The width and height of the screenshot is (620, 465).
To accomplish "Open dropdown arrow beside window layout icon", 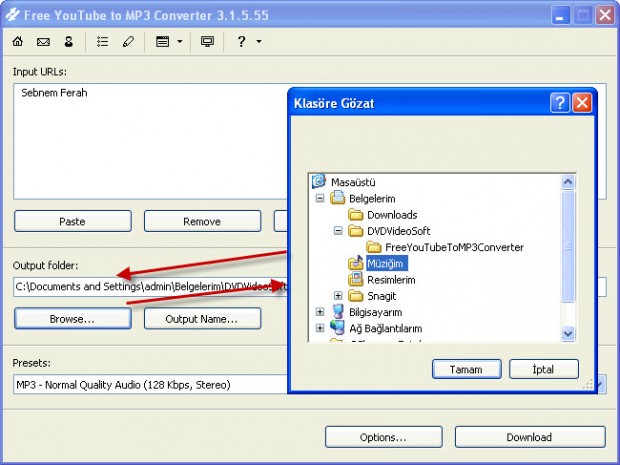I will [180, 41].
